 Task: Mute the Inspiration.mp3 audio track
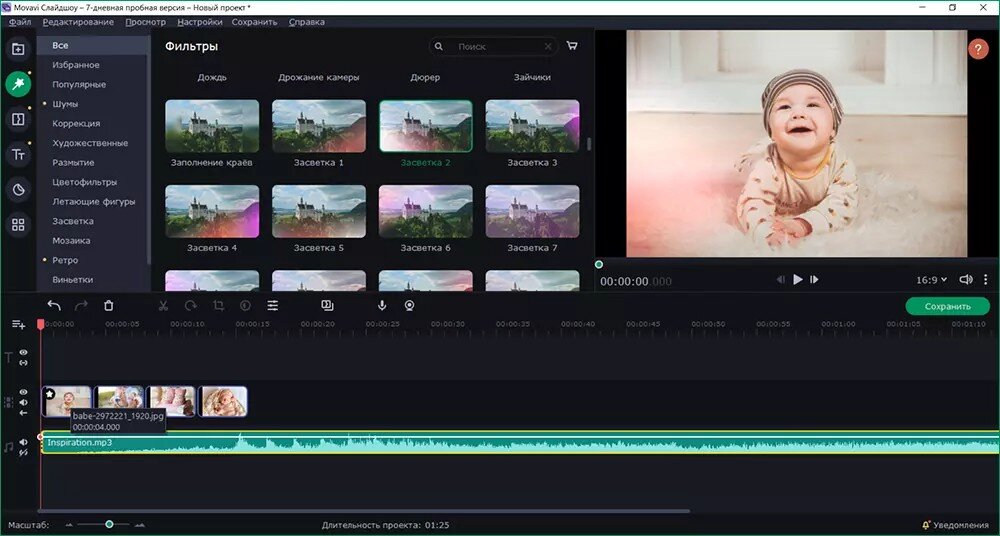pos(24,442)
